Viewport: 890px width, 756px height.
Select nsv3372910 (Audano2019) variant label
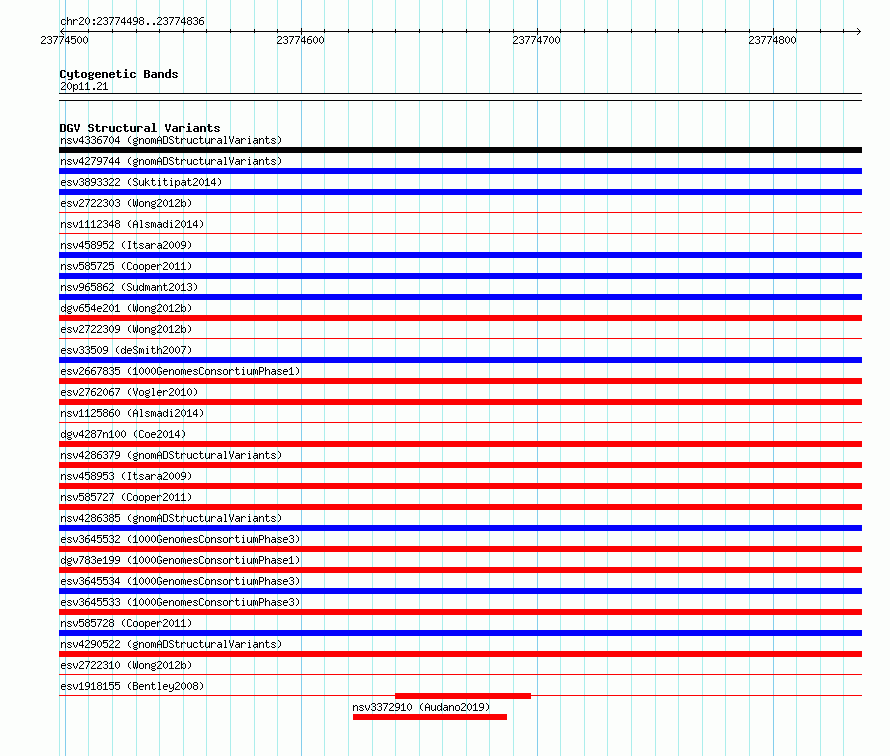point(421,707)
